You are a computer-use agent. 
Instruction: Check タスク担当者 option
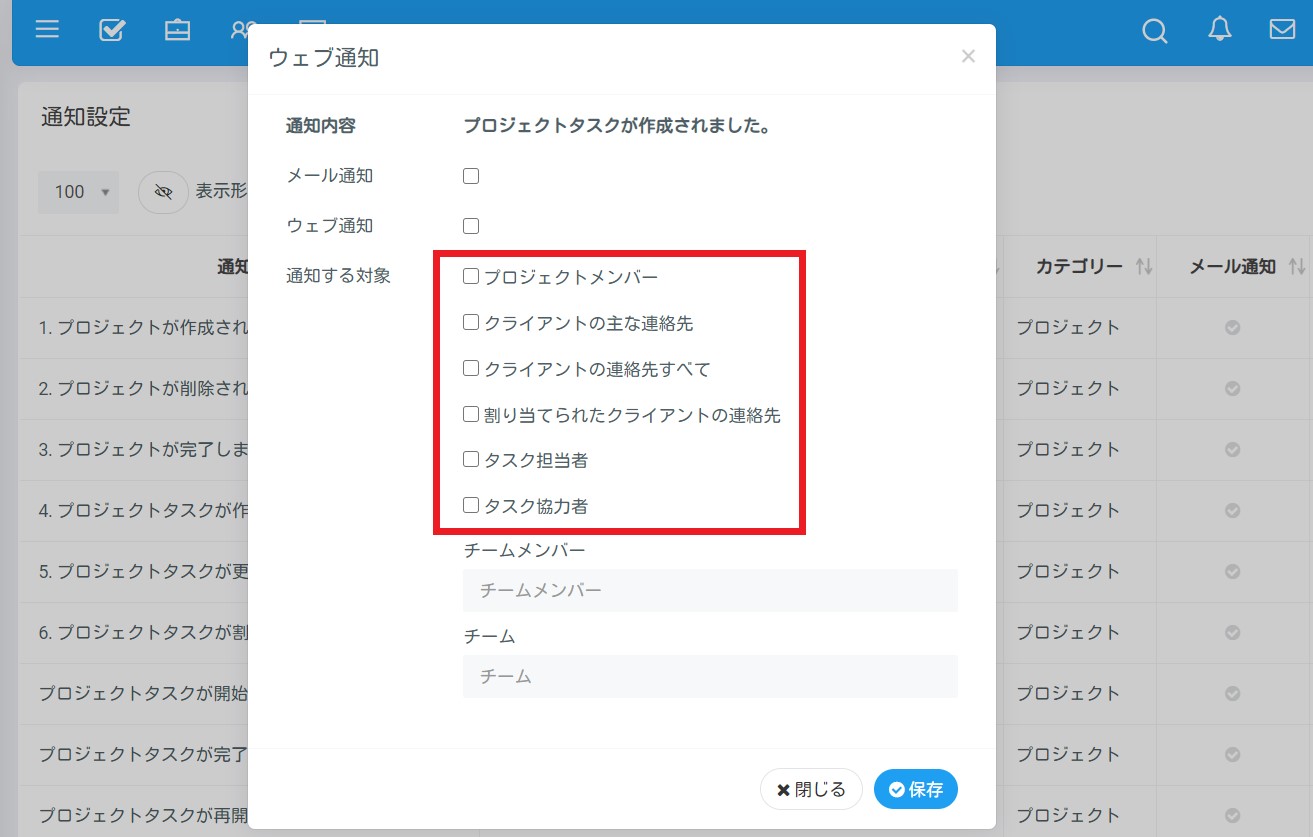point(471,460)
